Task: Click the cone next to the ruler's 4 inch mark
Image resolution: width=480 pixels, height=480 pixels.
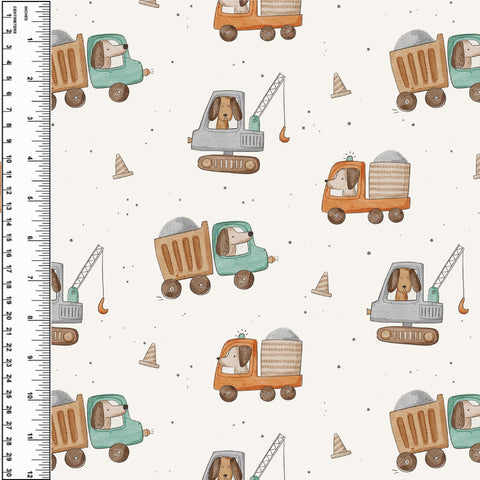Action: [x=122, y=166]
